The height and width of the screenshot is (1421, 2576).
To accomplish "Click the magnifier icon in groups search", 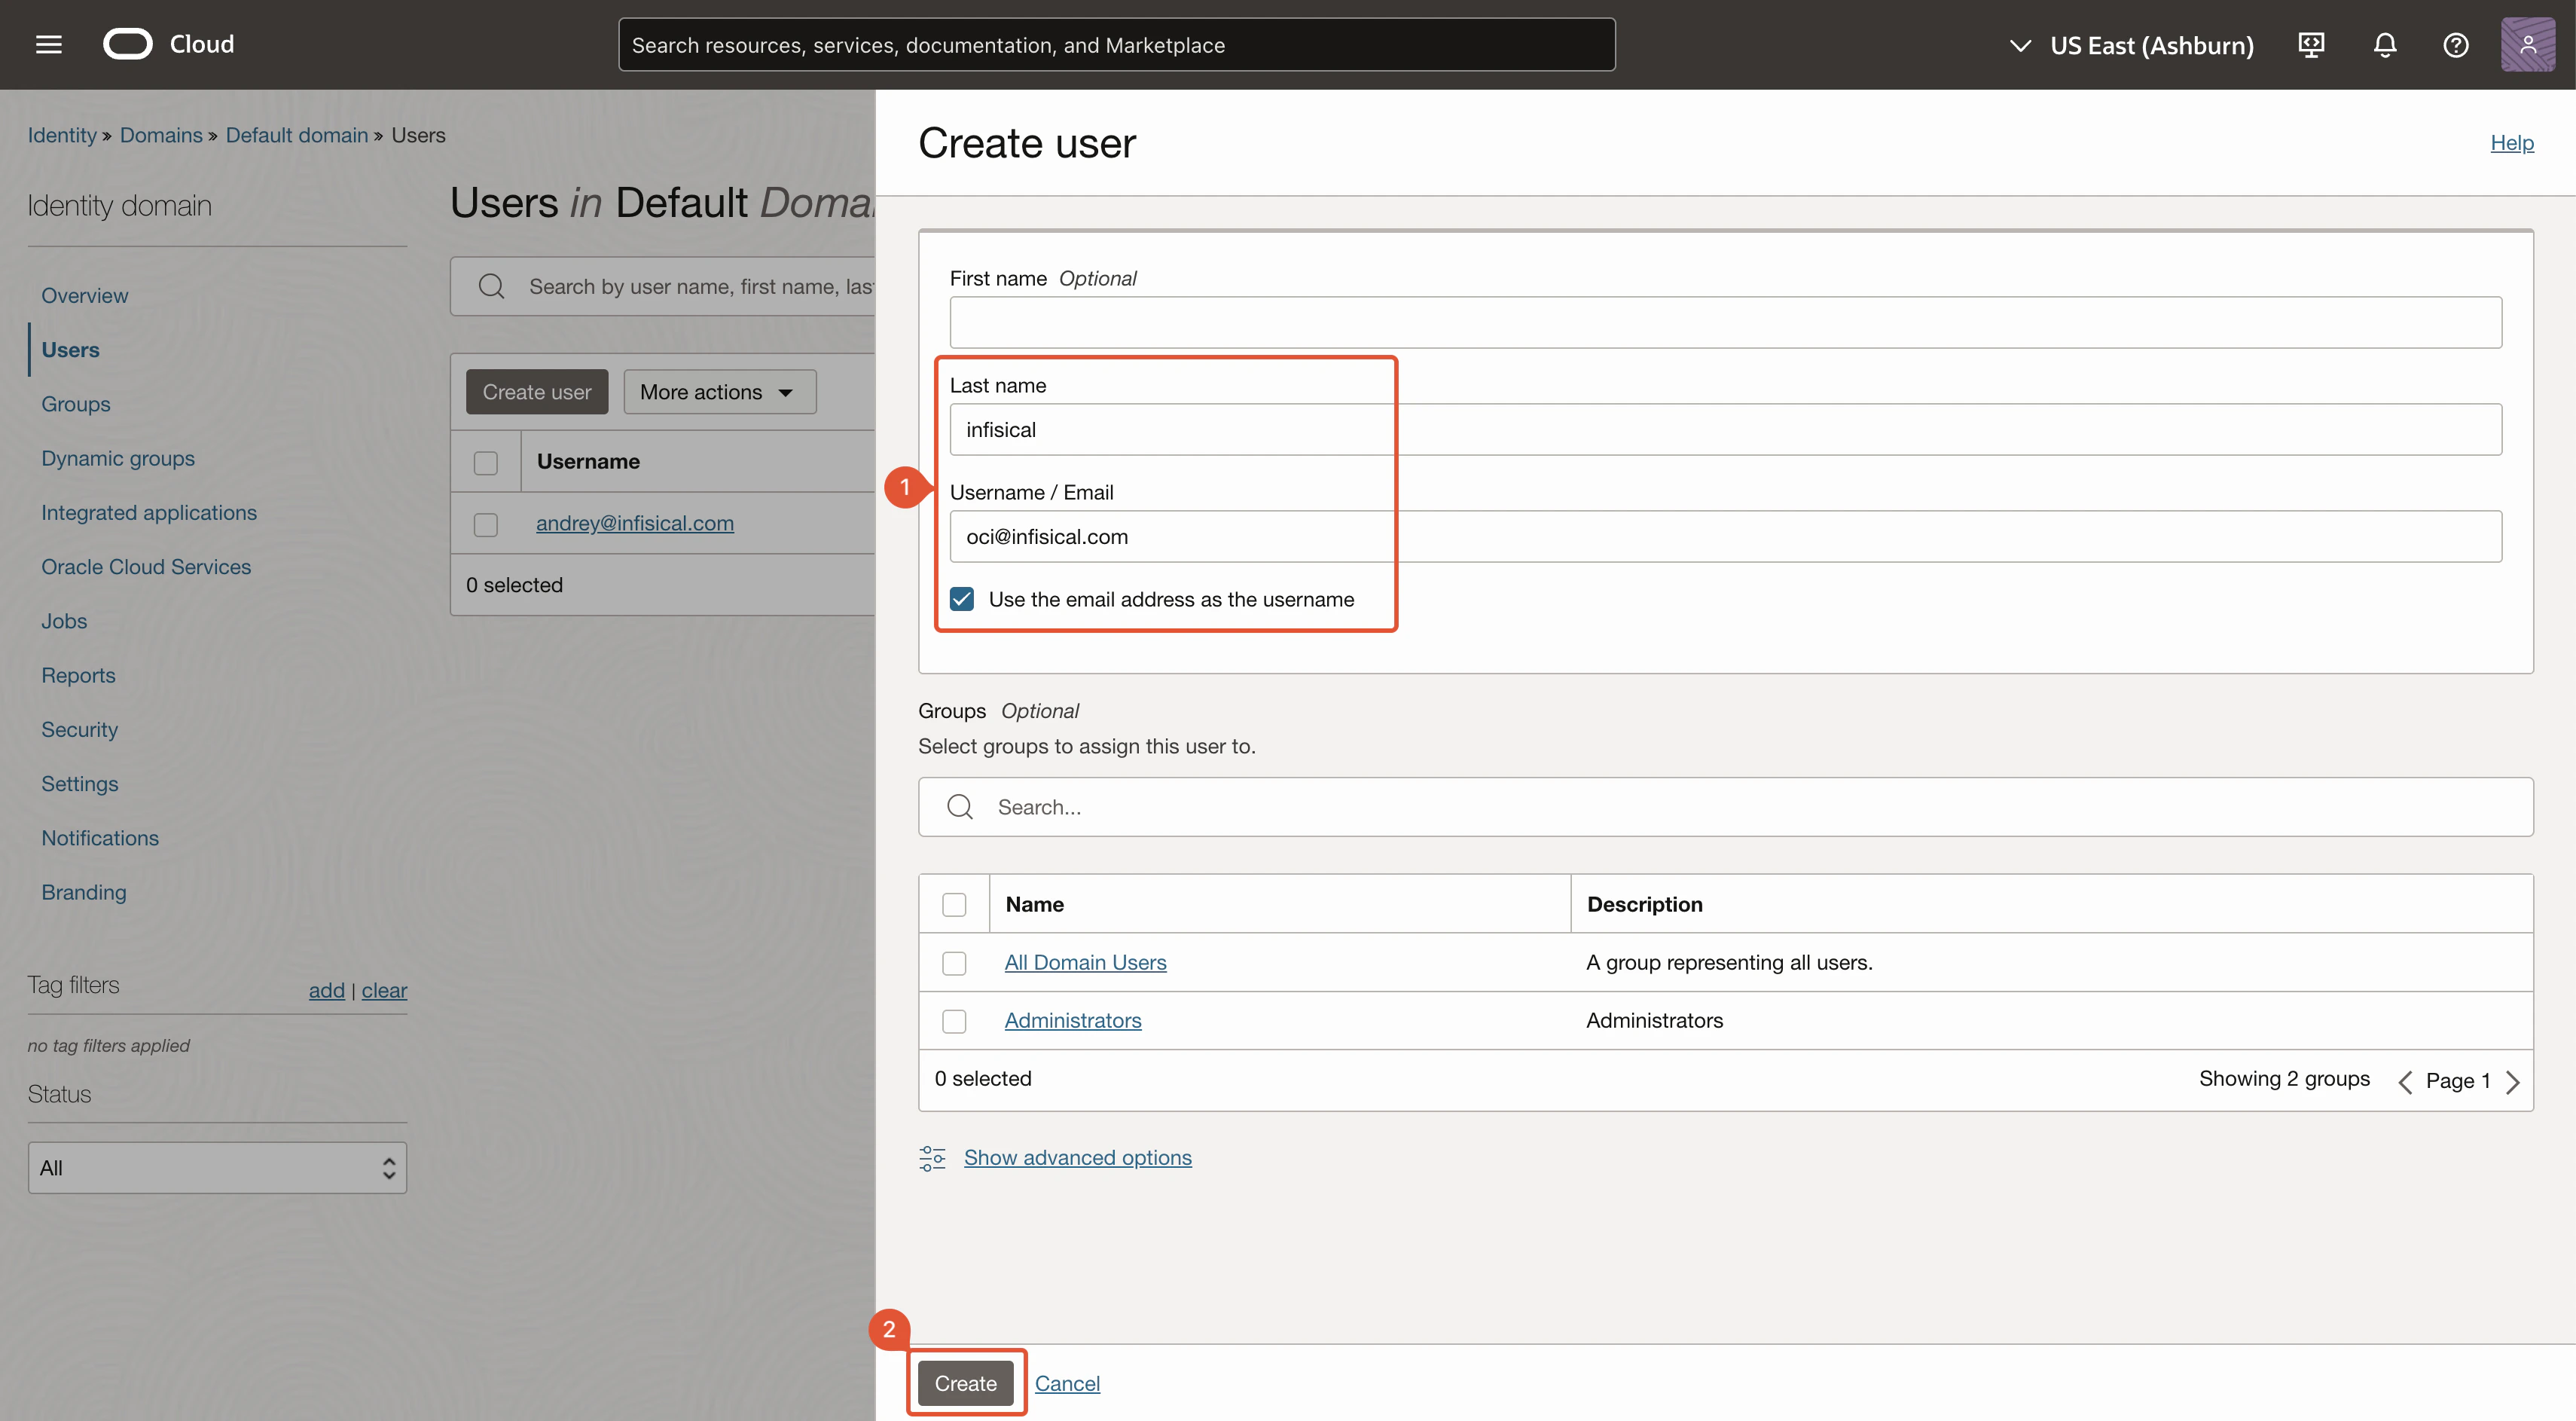I will (960, 807).
